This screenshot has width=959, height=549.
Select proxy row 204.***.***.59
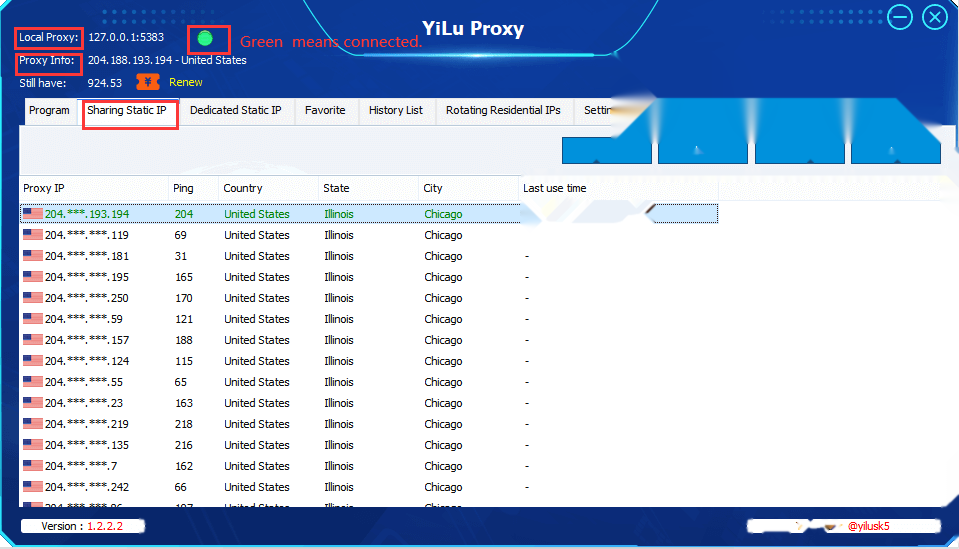click(369, 319)
